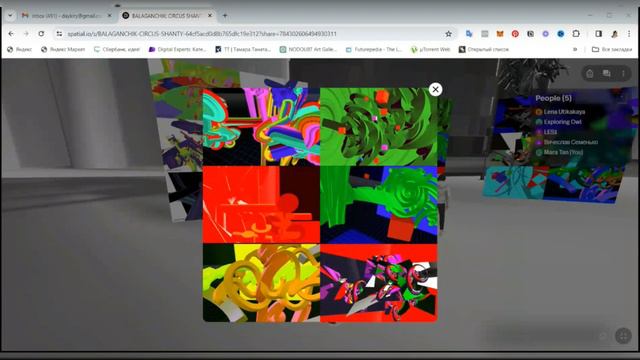Click the all-red artwork tile
Screen dimensions: 640x360
pyautogui.click(x=261, y=204)
